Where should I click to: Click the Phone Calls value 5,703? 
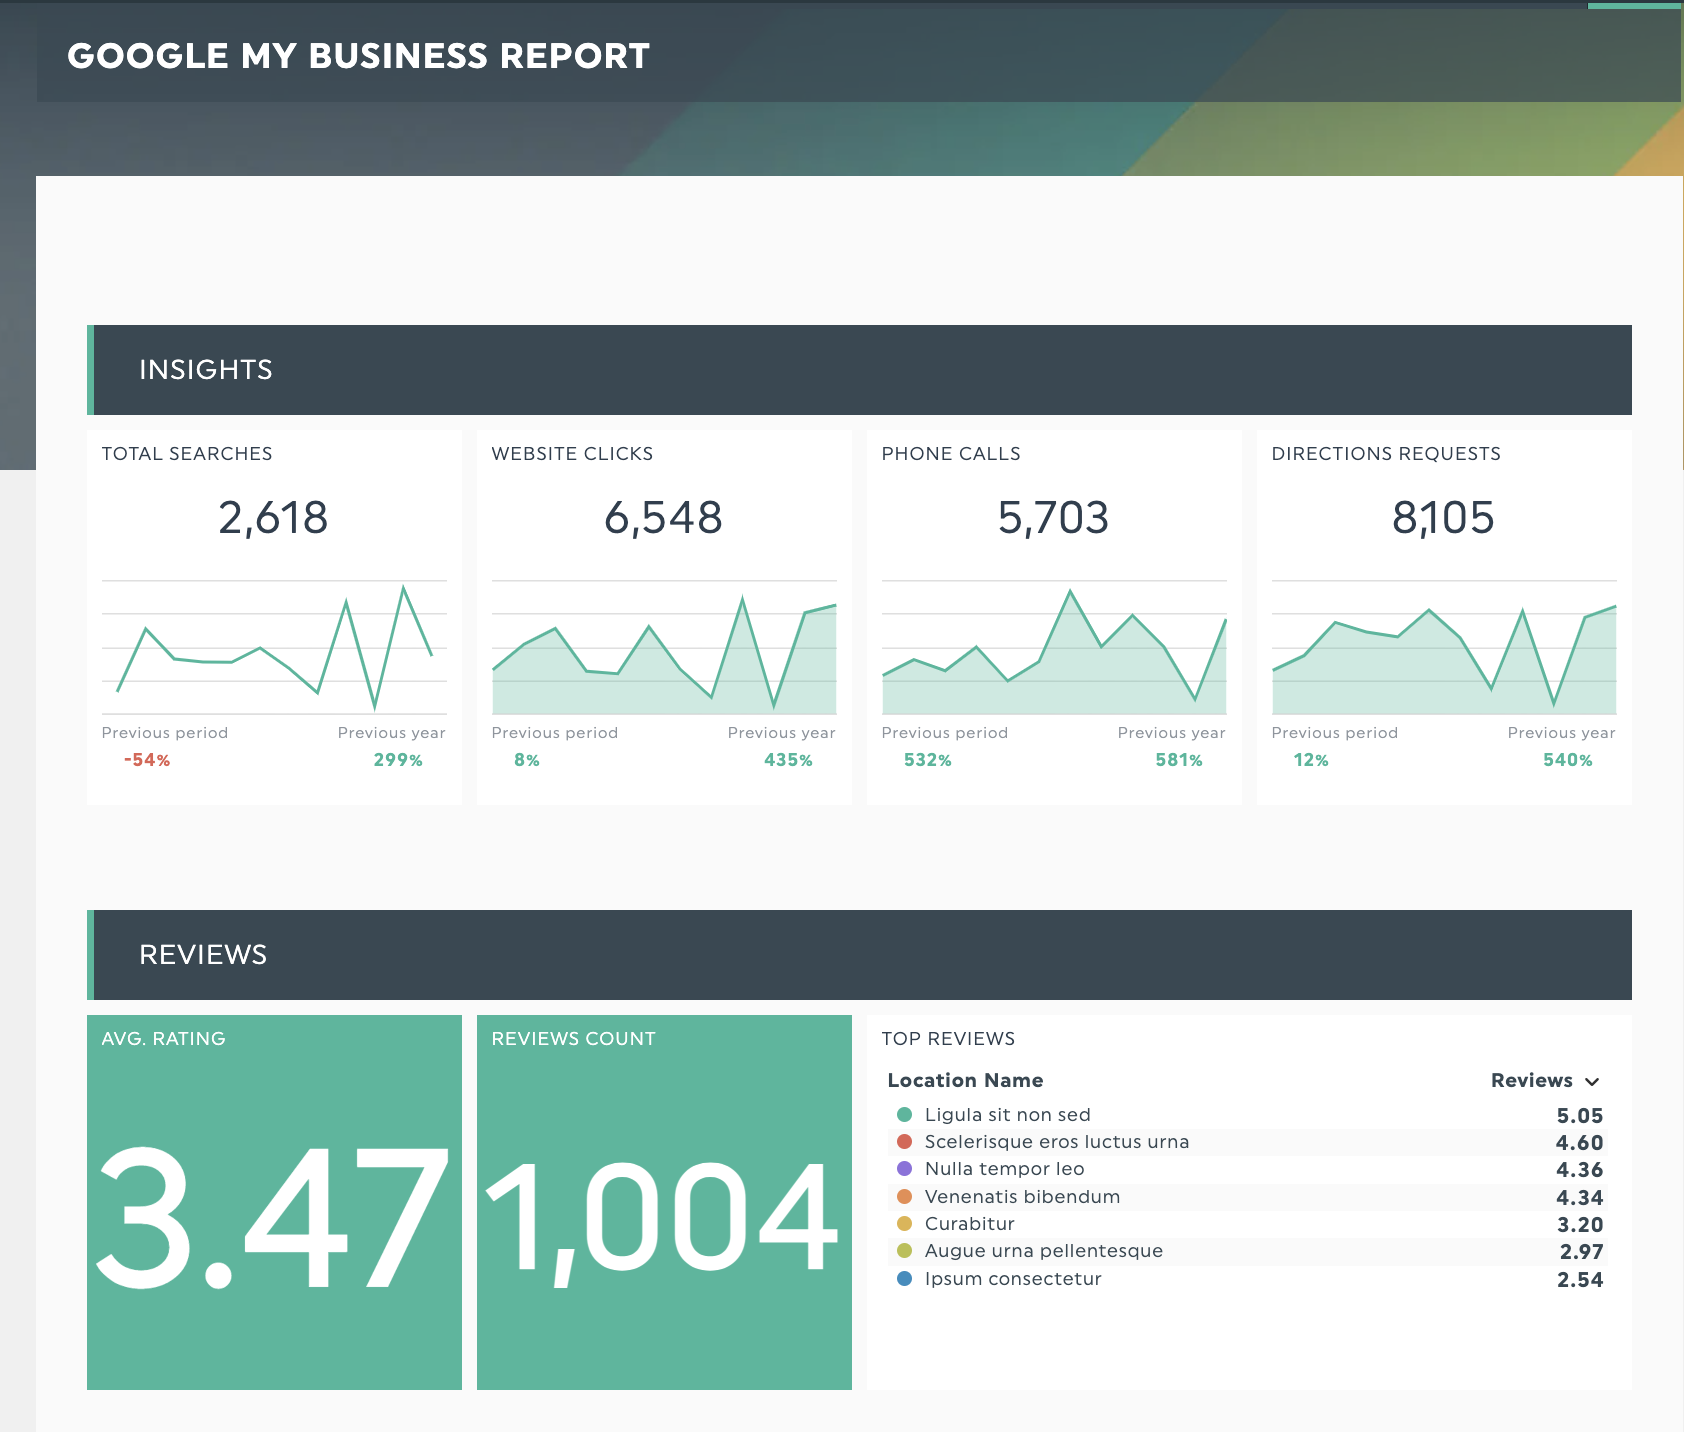coord(1053,518)
